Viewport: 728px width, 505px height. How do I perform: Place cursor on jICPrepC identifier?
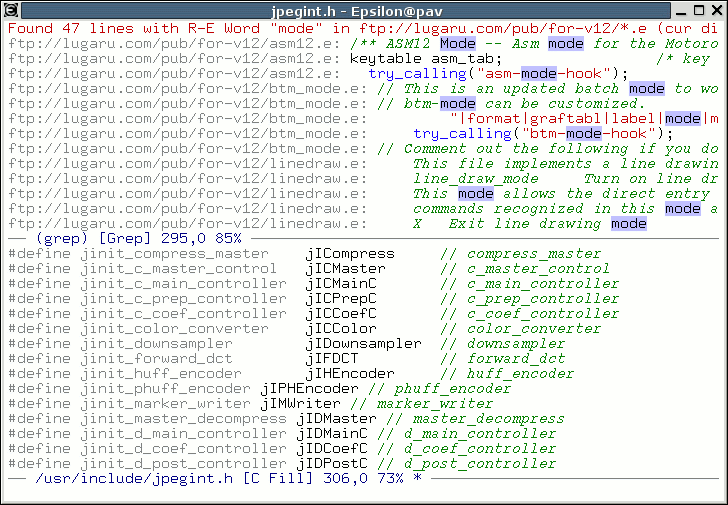pyautogui.click(x=341, y=298)
